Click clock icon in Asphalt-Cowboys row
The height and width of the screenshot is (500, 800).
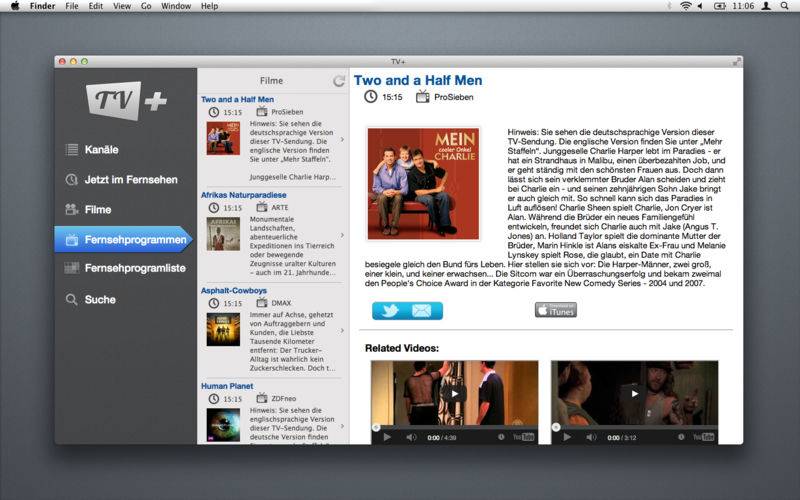[214, 303]
